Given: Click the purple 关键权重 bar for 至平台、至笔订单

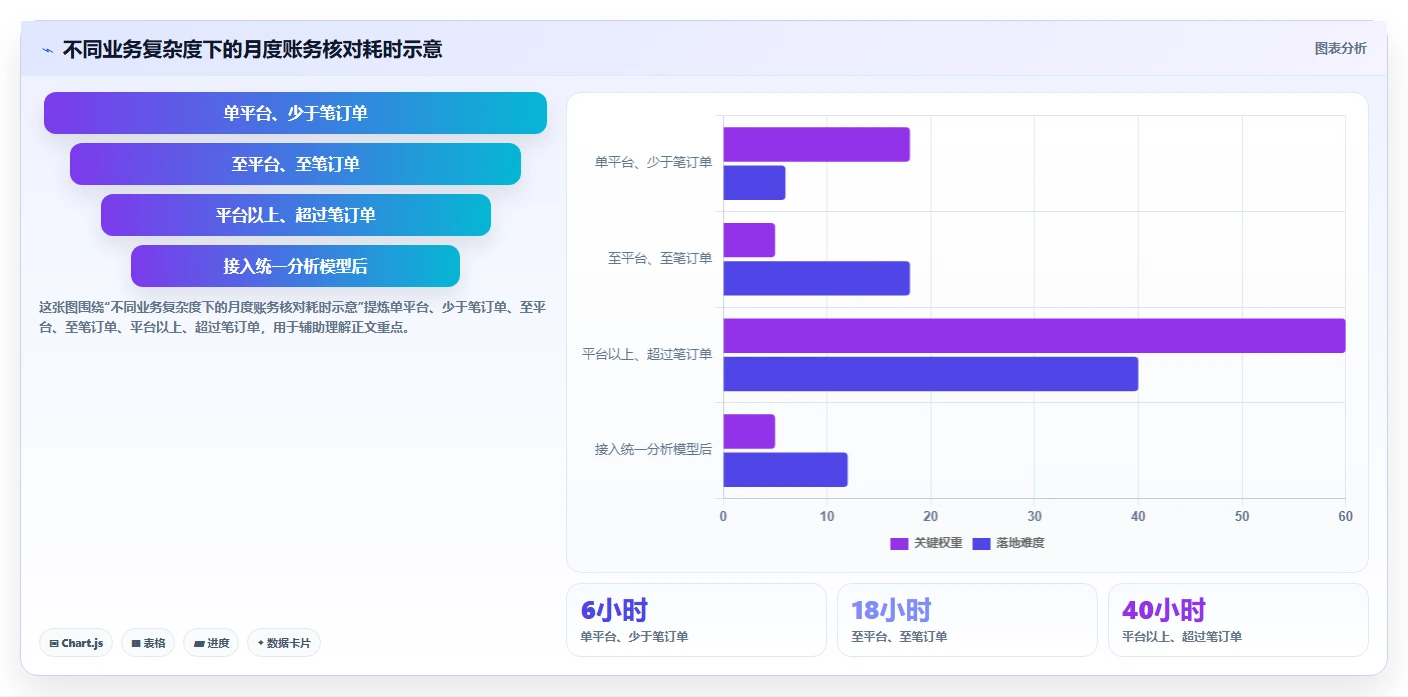Looking at the screenshot, I should [x=749, y=240].
